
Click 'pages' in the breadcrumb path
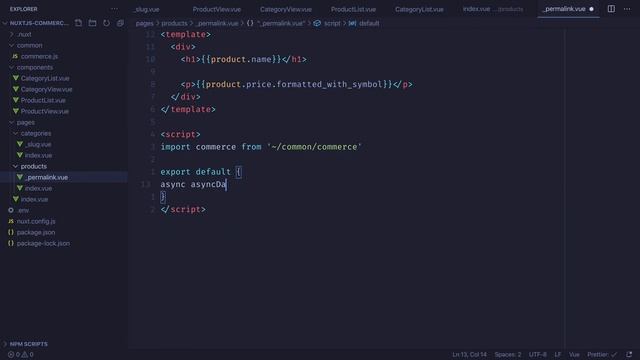click(x=144, y=23)
